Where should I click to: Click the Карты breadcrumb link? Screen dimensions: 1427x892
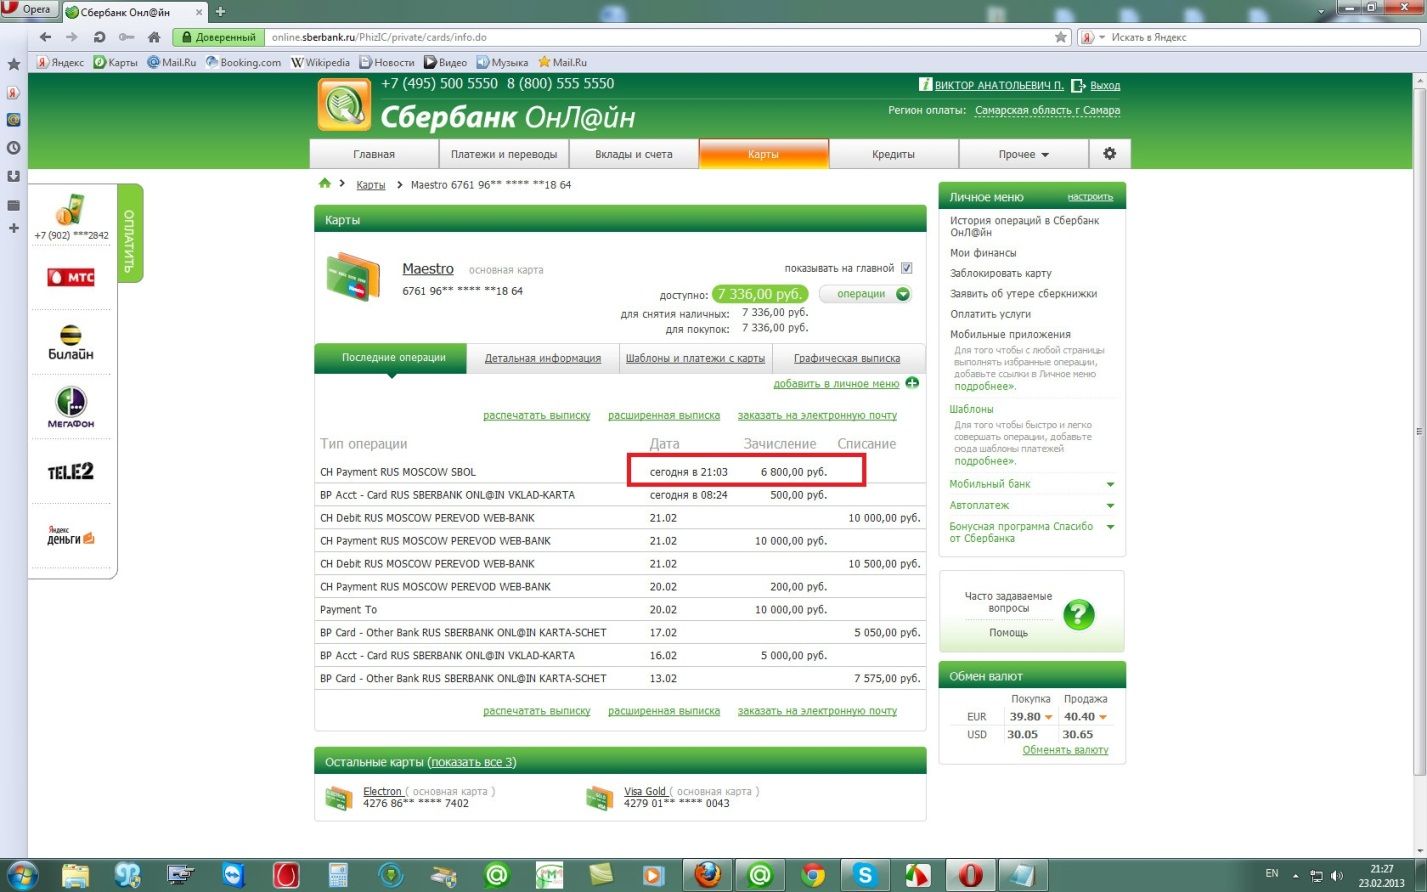tap(370, 185)
